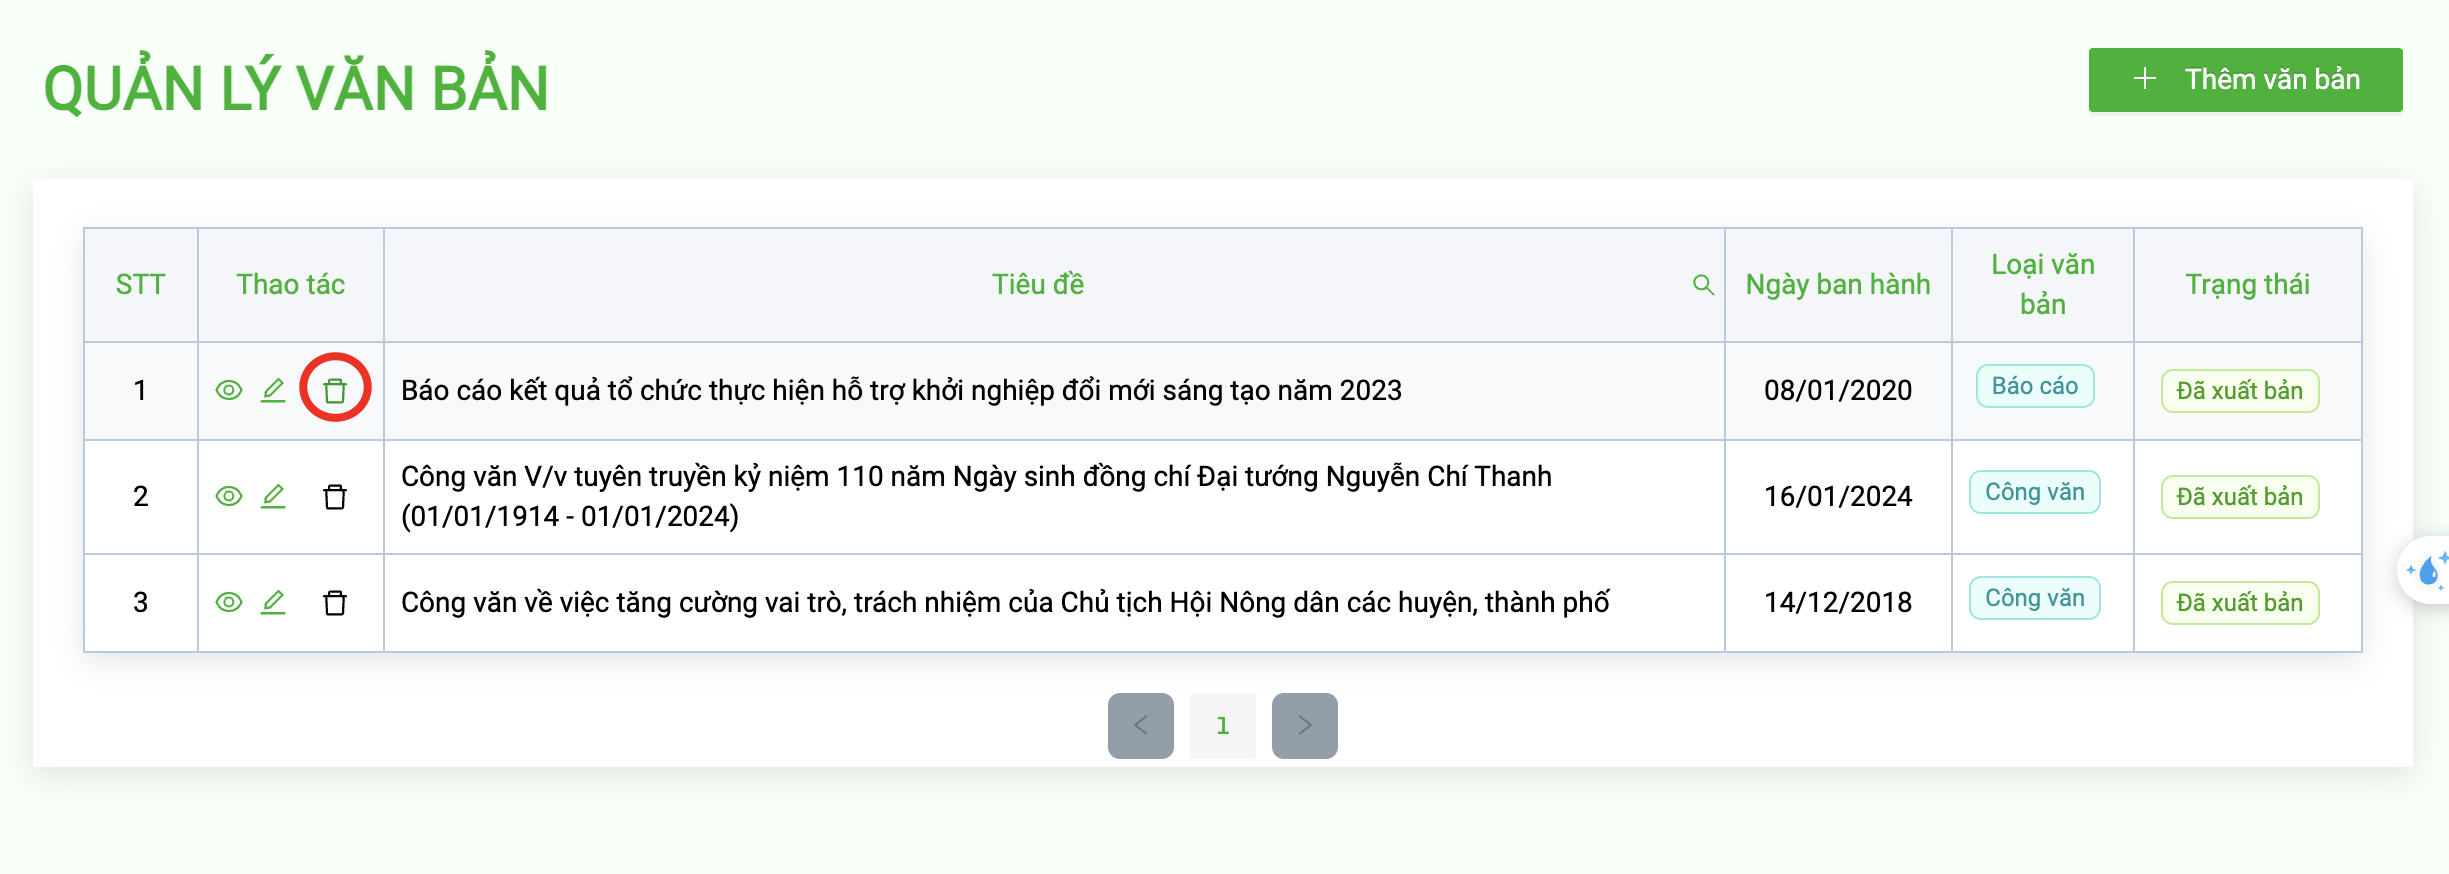Go to next page arrow
The image size is (2449, 874).
pos(1304,725)
